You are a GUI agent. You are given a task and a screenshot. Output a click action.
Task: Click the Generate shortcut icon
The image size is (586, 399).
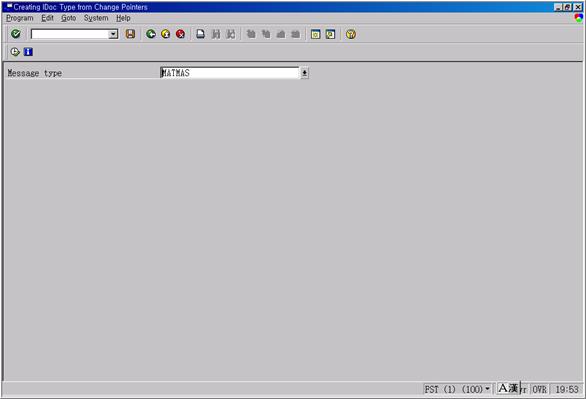pyautogui.click(x=330, y=34)
